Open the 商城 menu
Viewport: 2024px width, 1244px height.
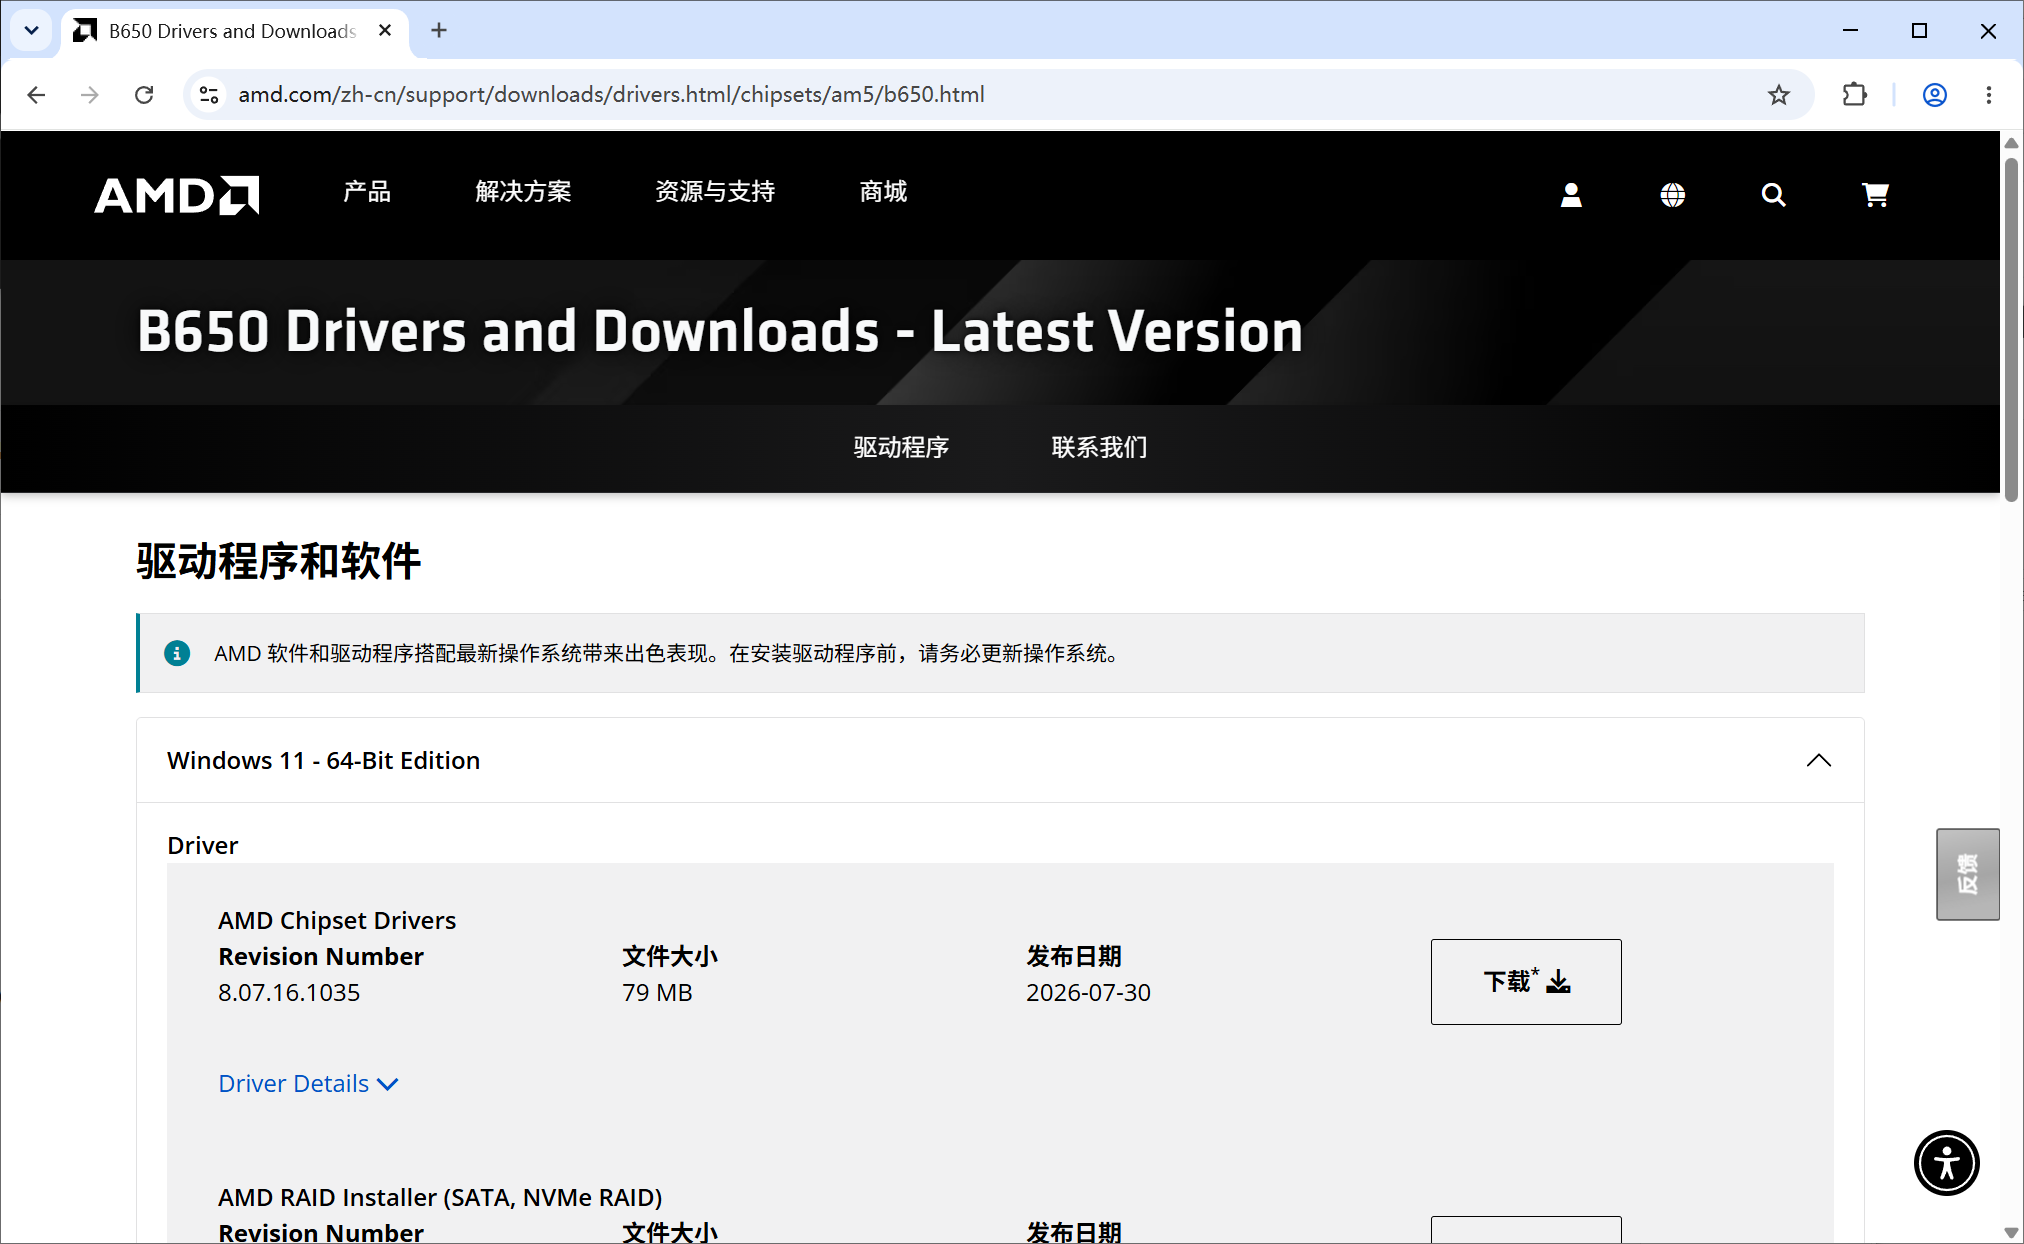[x=883, y=192]
